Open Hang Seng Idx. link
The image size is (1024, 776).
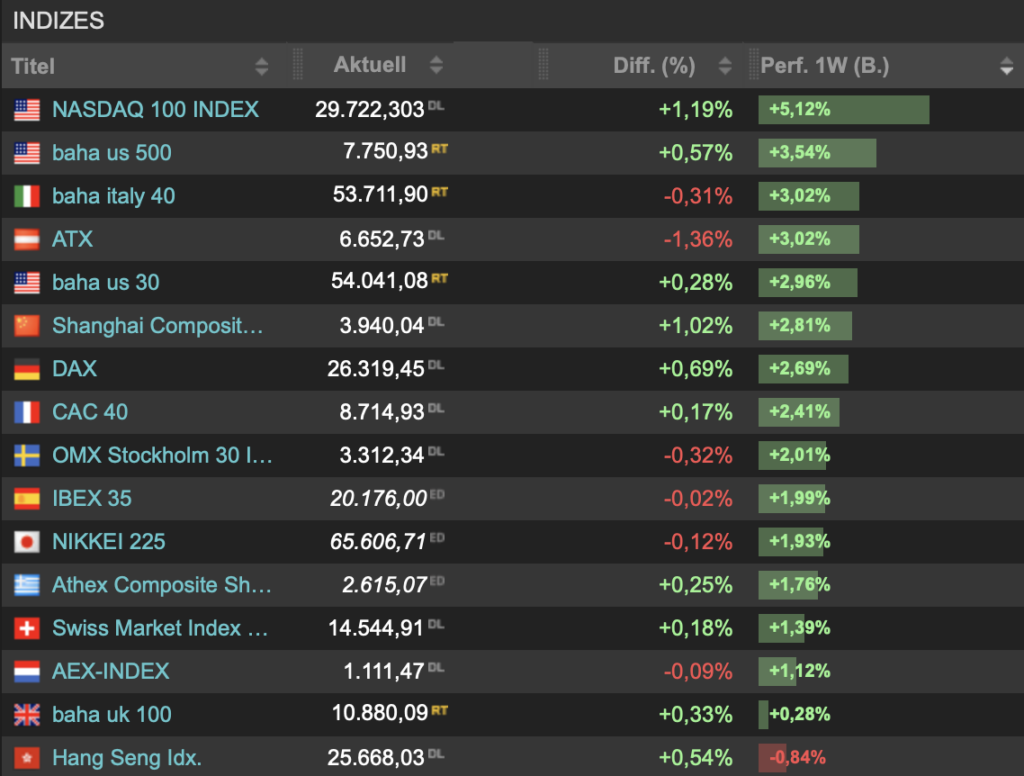tap(127, 758)
